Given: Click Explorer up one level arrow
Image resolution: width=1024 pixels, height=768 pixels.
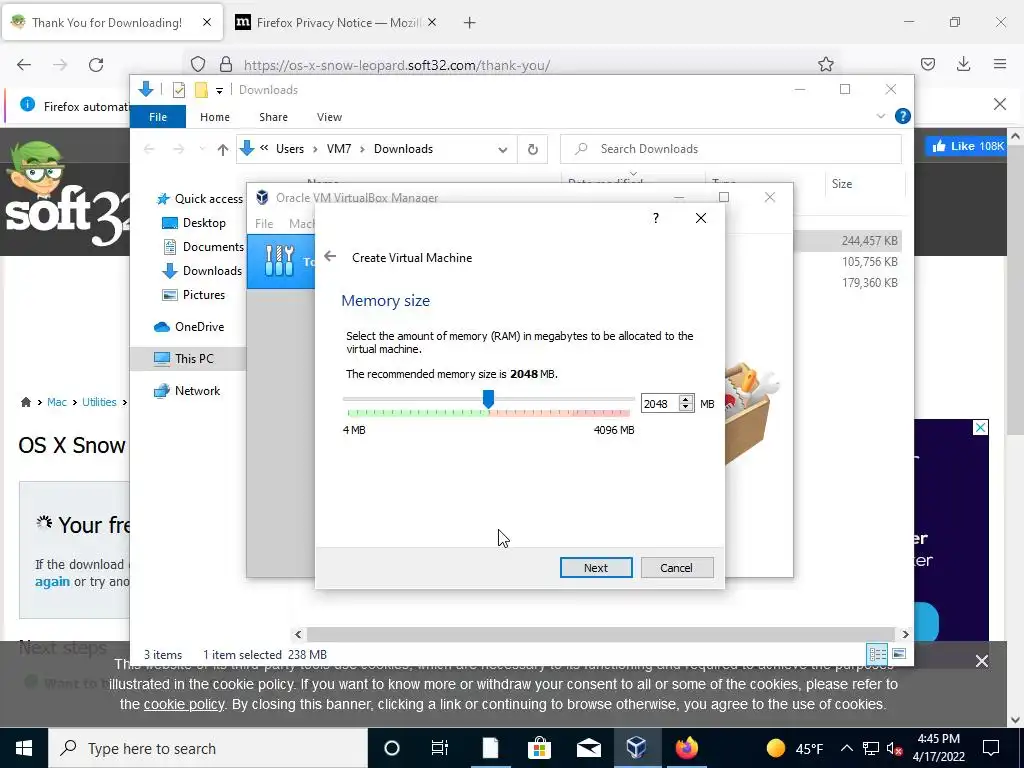Looking at the screenshot, I should pyautogui.click(x=223, y=150).
